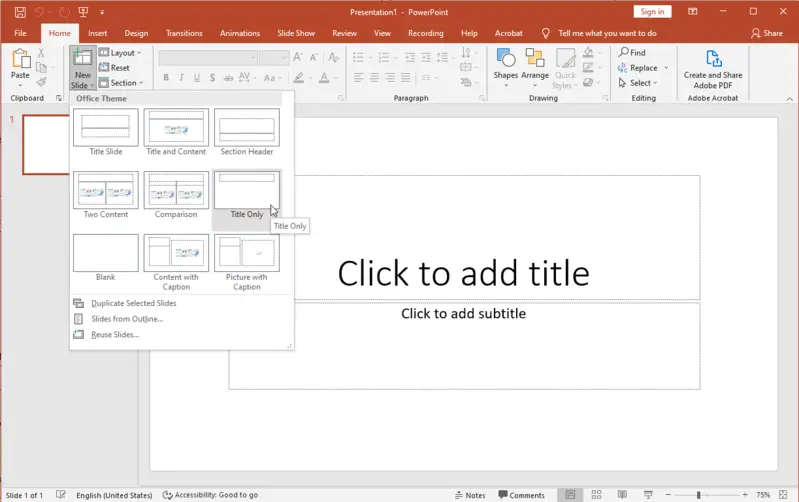
Task: Click the Ribbon Display Options icon
Action: (693, 11)
